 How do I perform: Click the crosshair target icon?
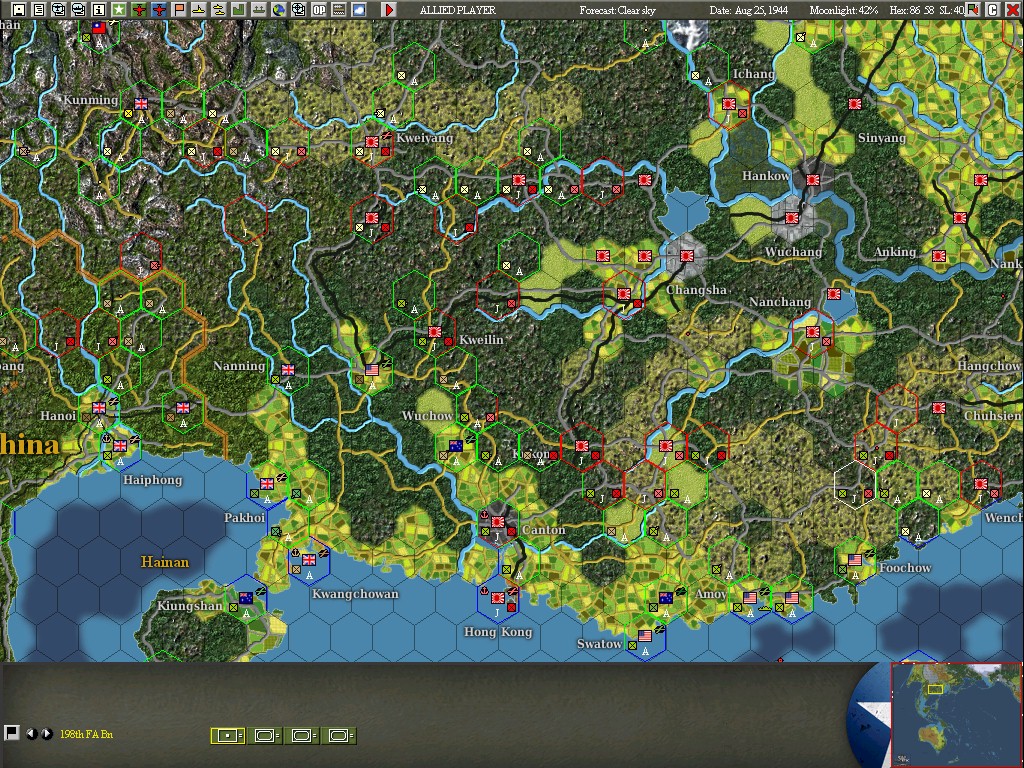coord(298,10)
